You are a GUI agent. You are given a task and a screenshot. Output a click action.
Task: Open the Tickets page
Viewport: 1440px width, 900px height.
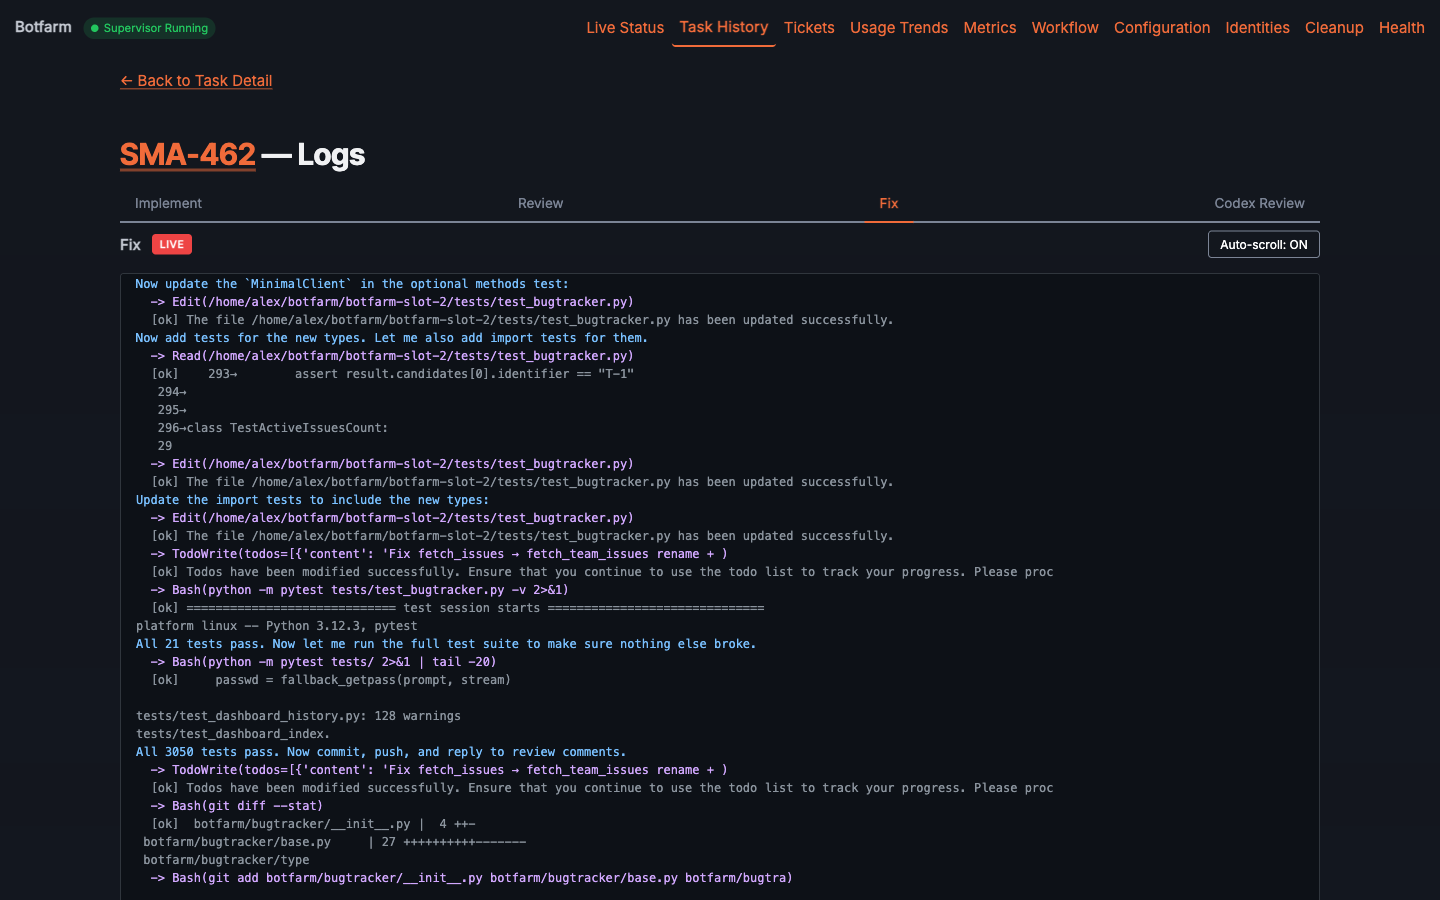tap(809, 28)
